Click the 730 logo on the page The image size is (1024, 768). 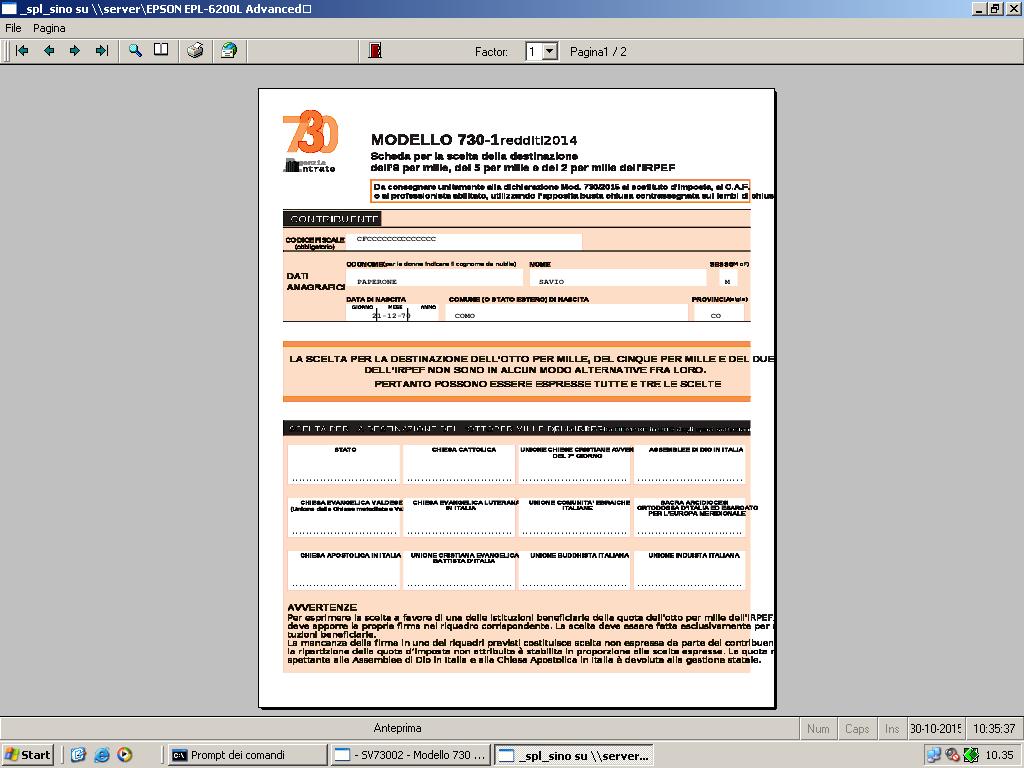310,133
